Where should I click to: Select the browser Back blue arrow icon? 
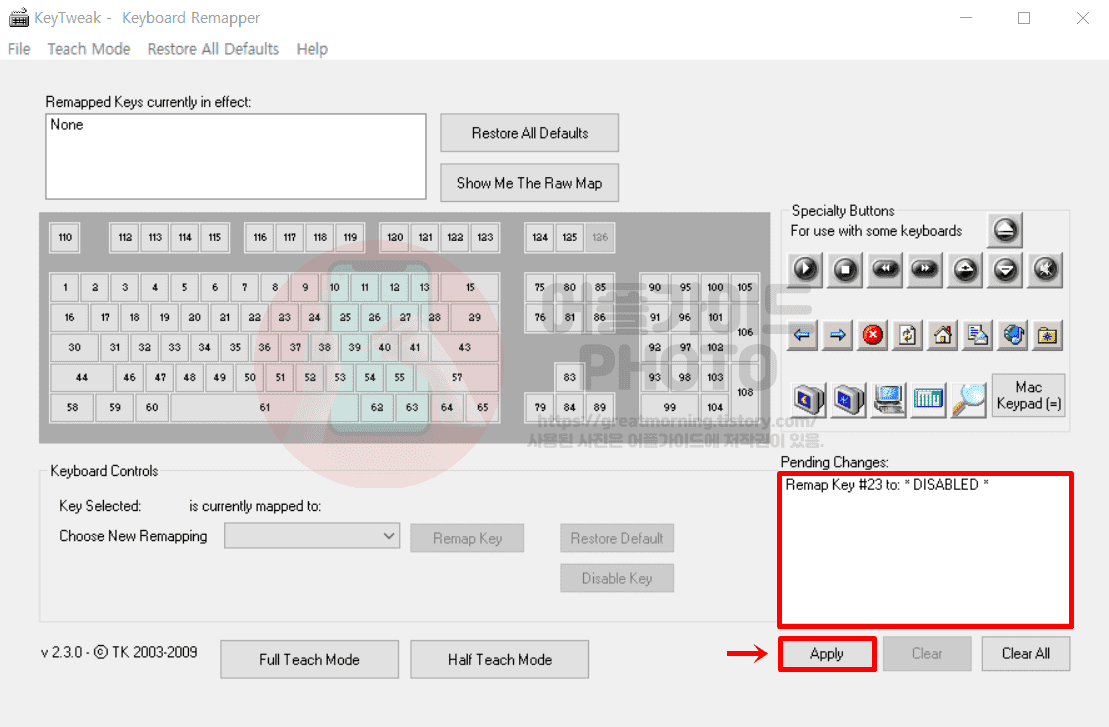(x=801, y=335)
